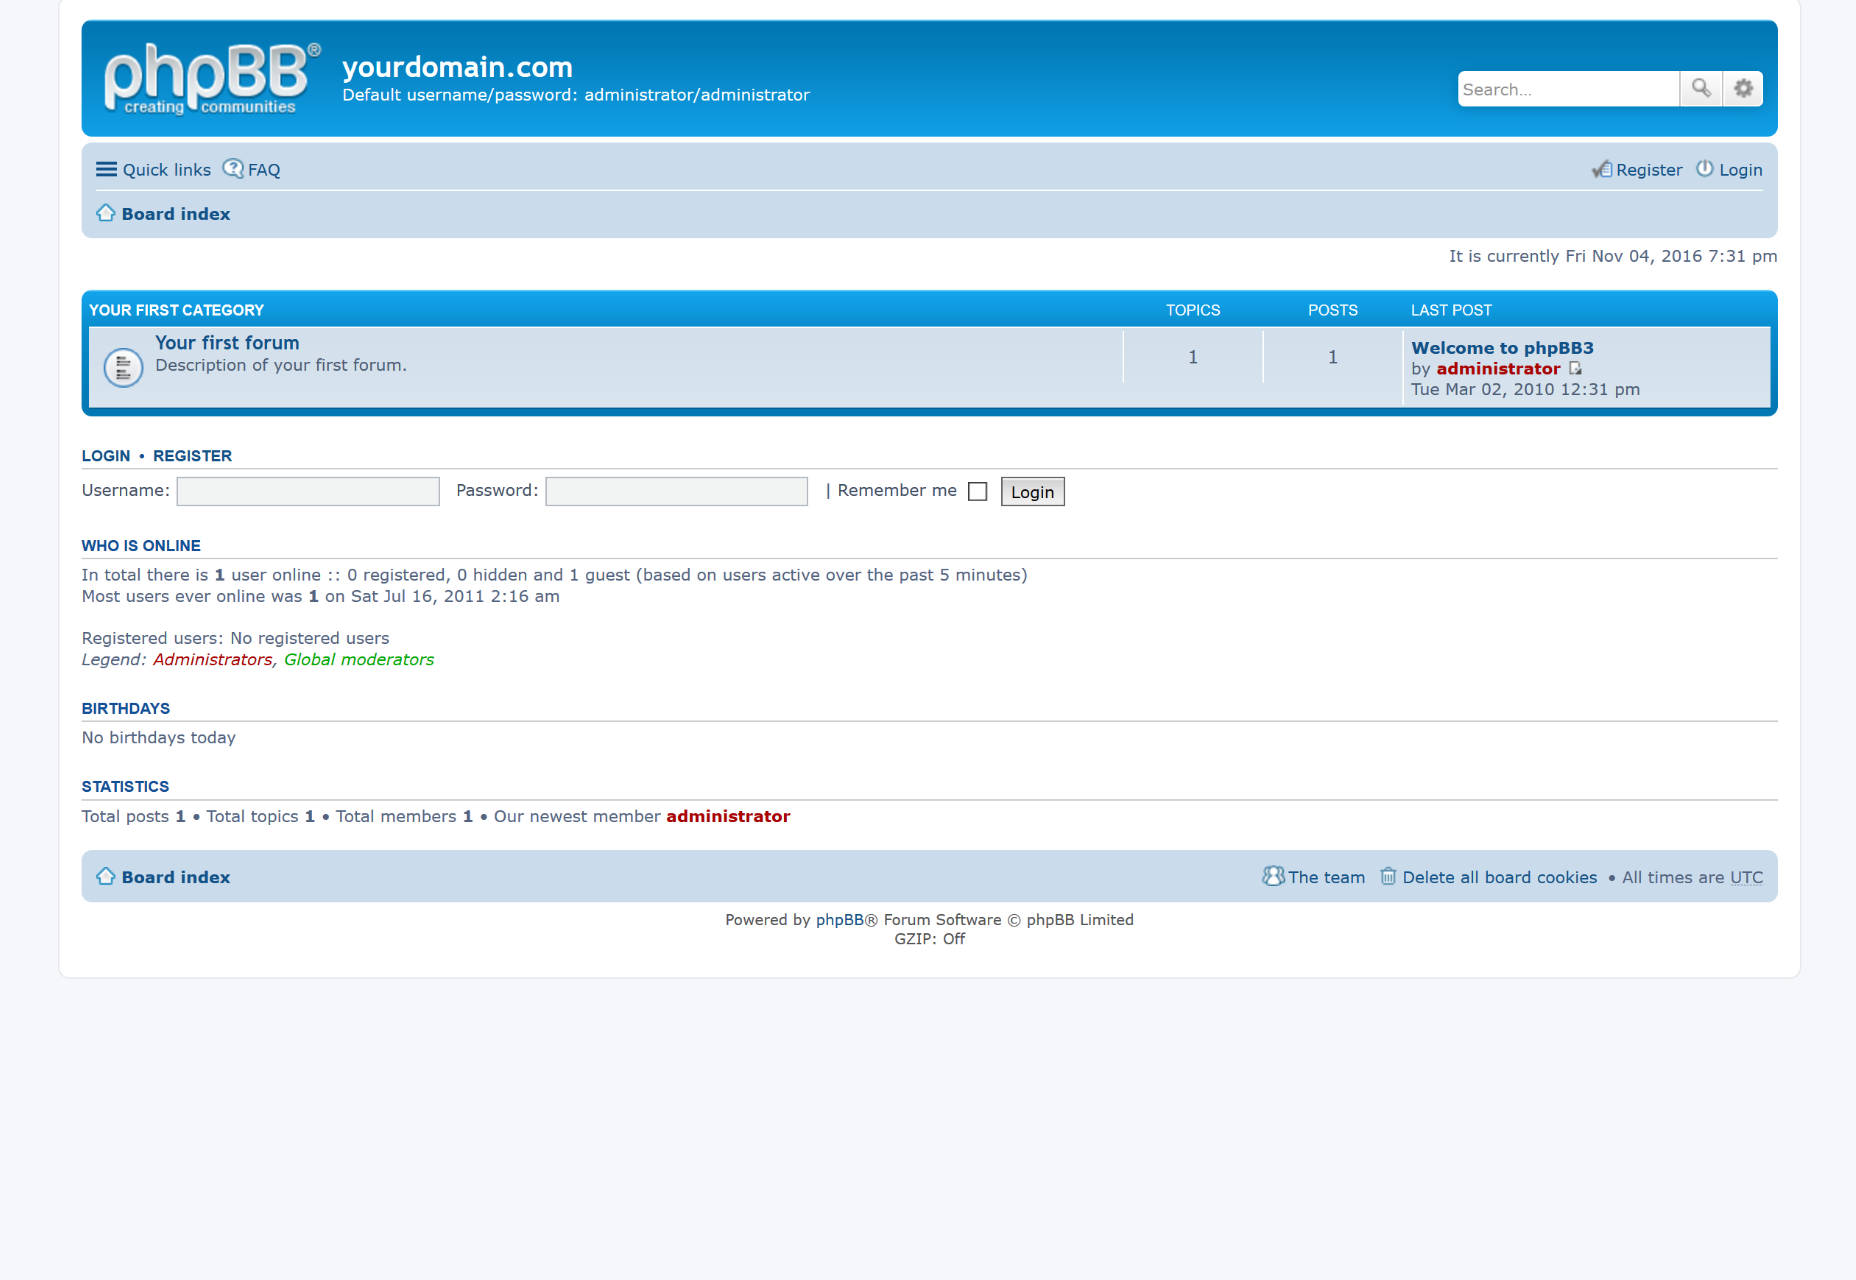Open the YOUR FIRST CATEGORY header link

pyautogui.click(x=177, y=310)
